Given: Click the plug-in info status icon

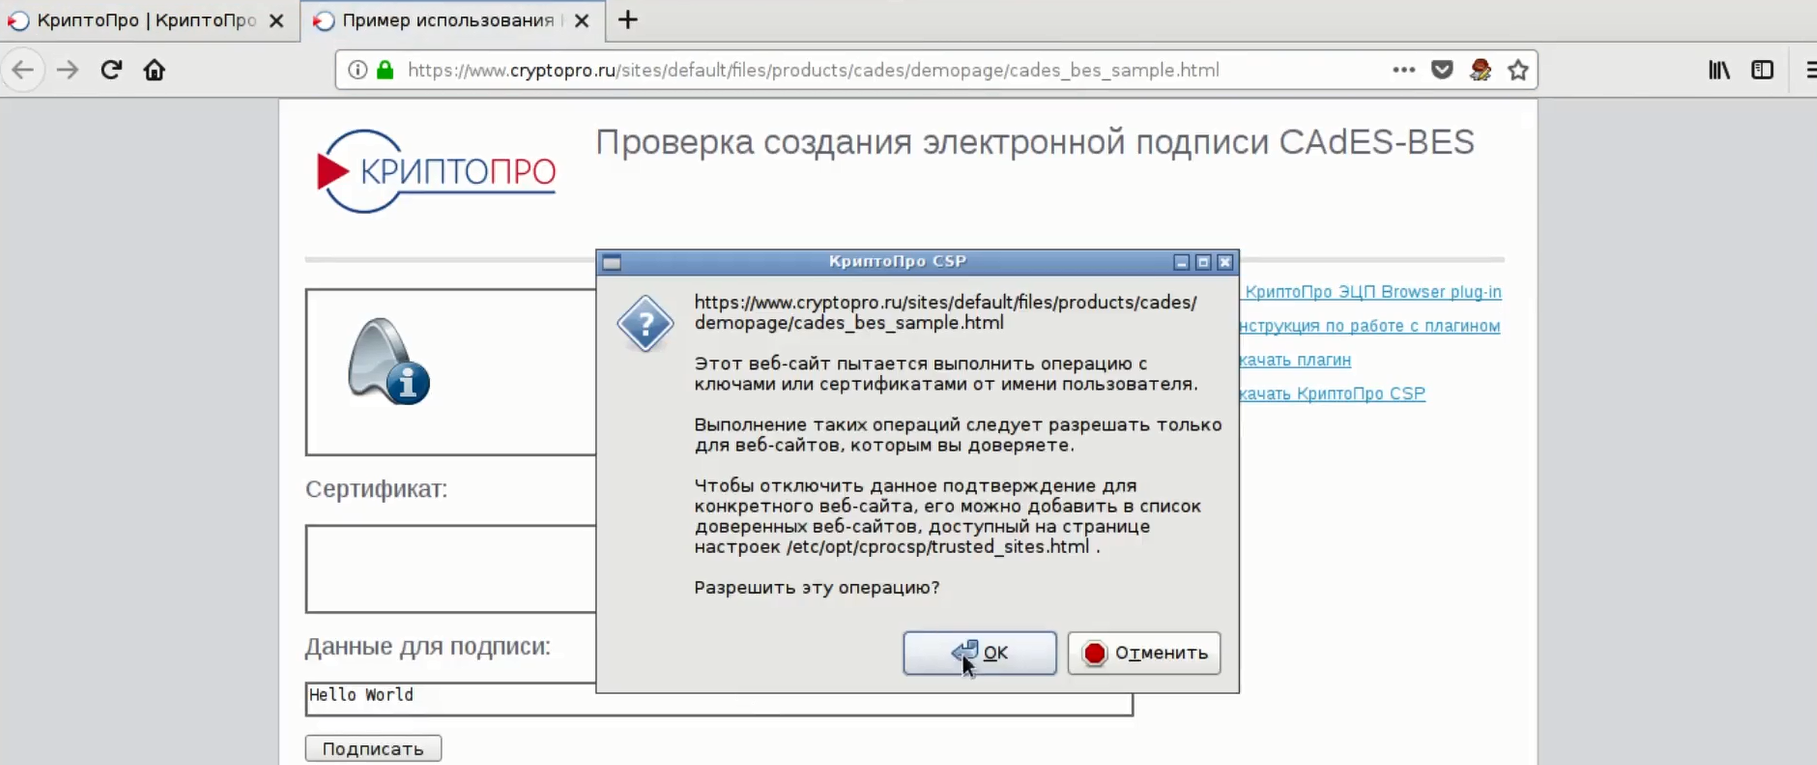Looking at the screenshot, I should (x=388, y=361).
